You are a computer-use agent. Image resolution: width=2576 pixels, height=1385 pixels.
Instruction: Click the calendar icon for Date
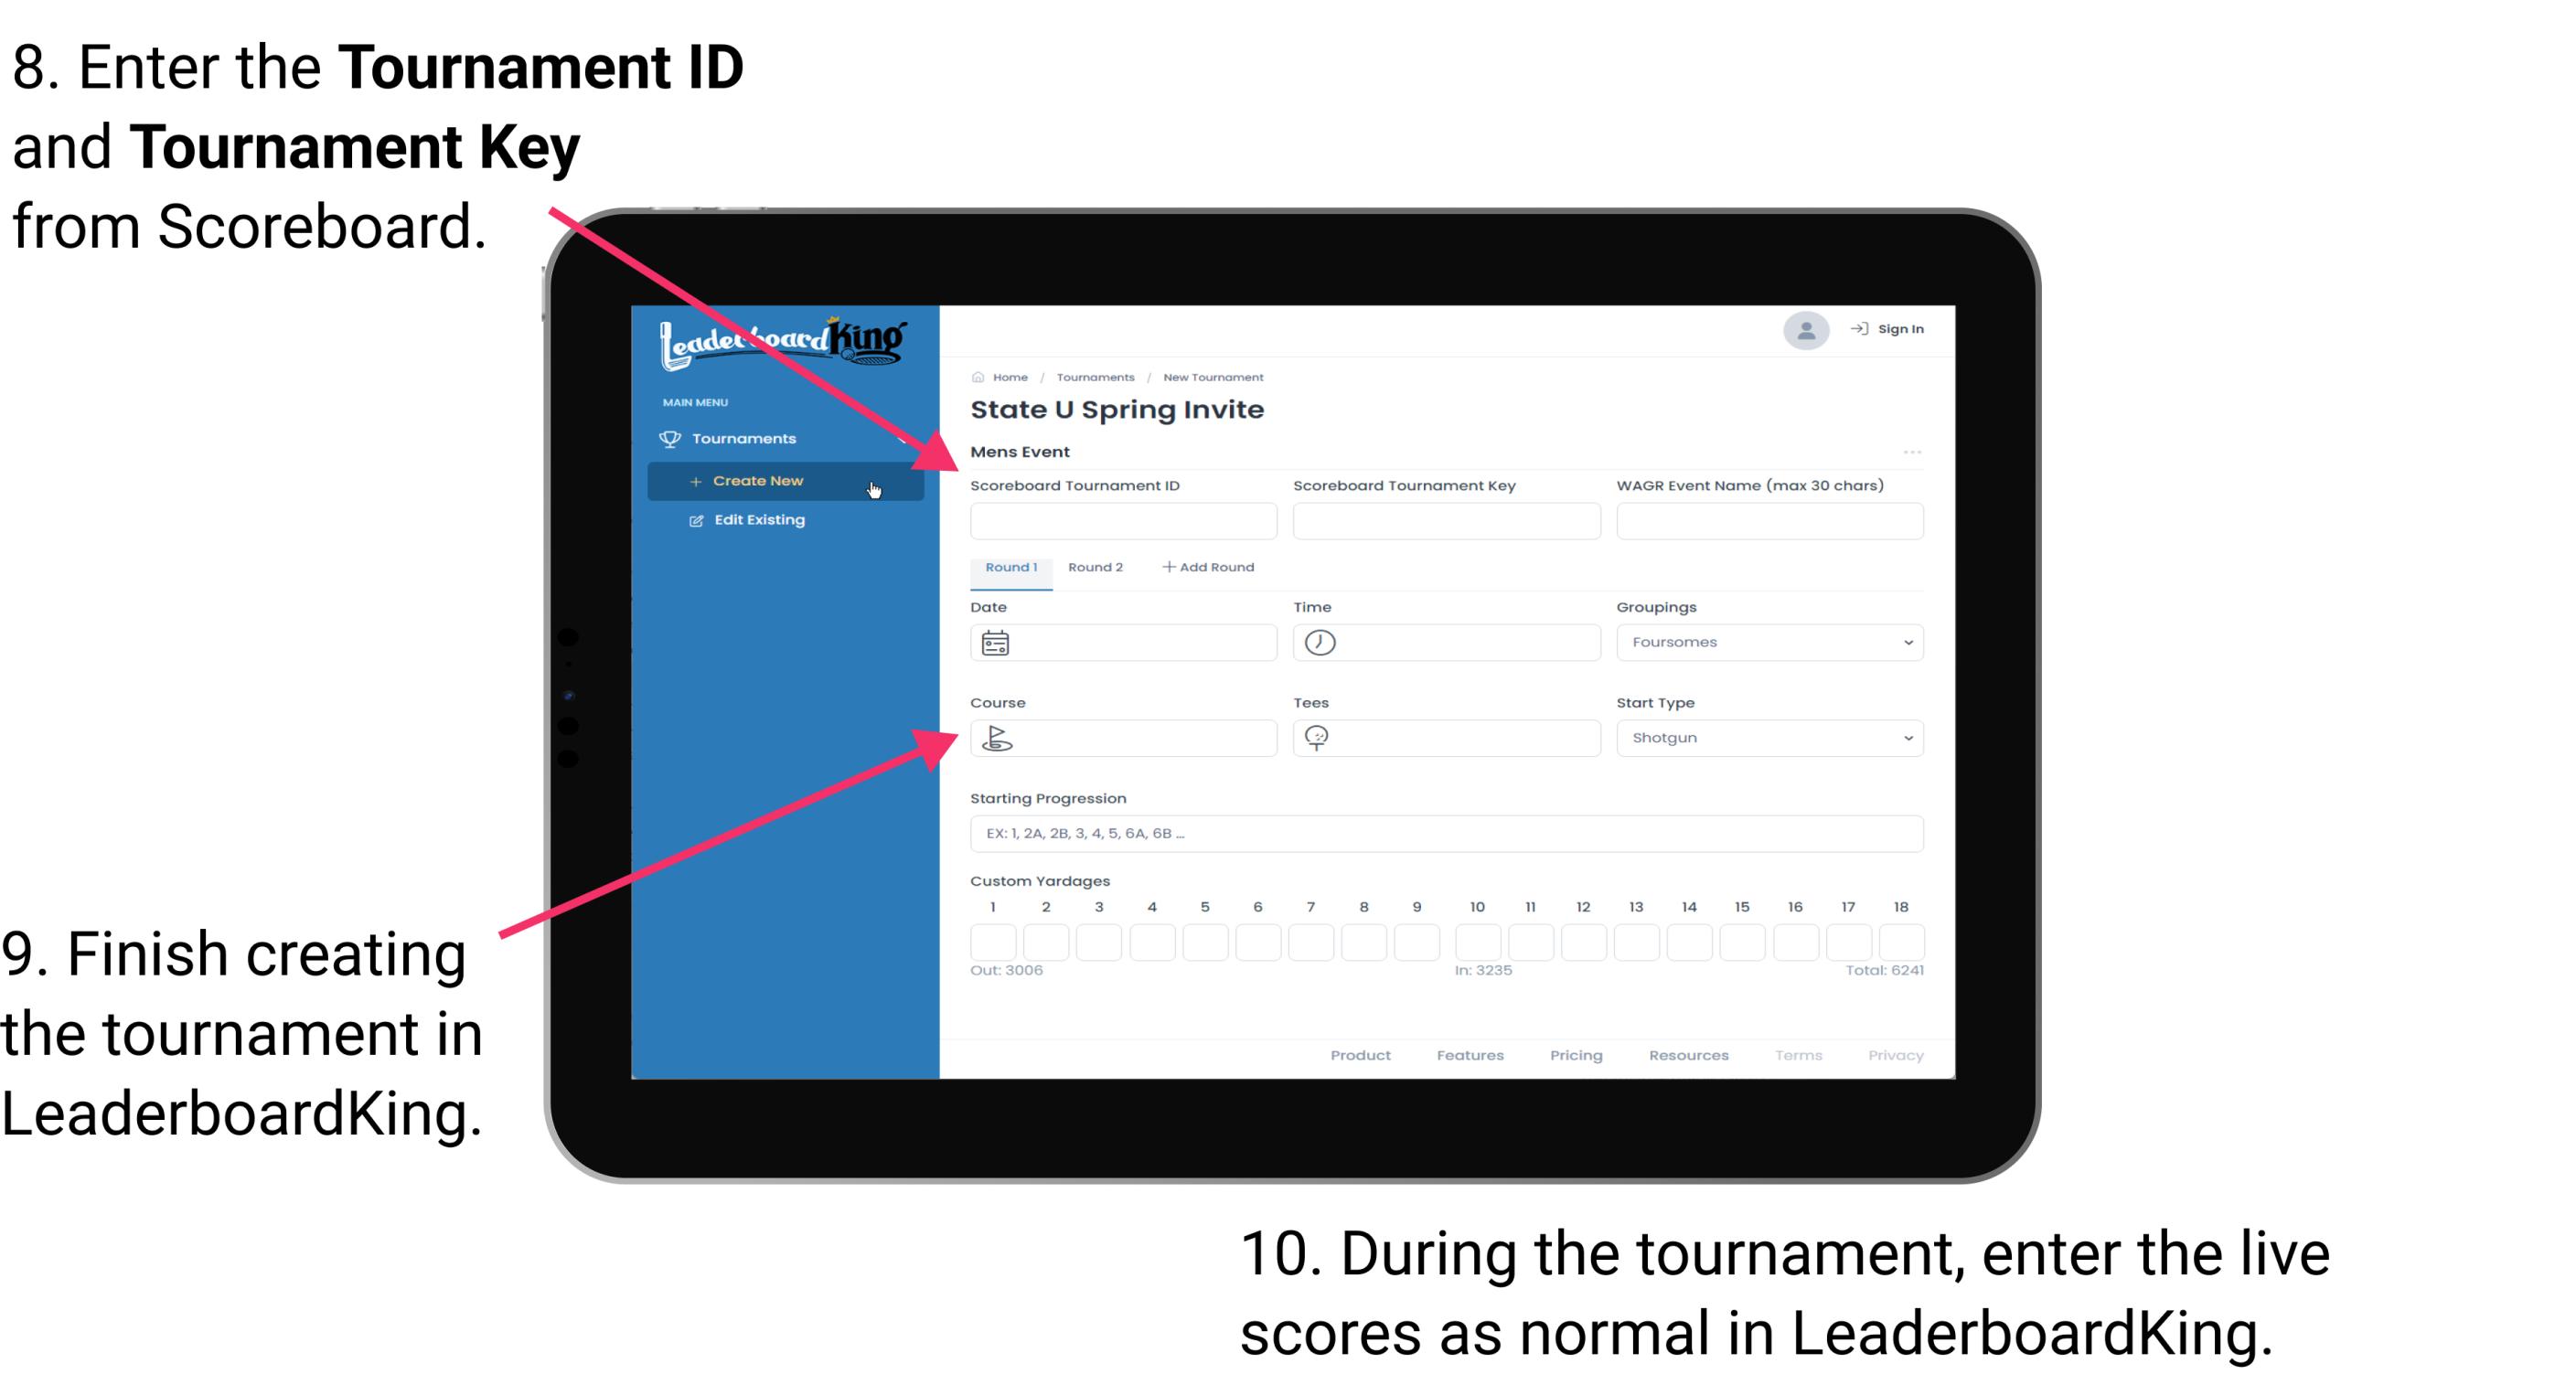[998, 642]
